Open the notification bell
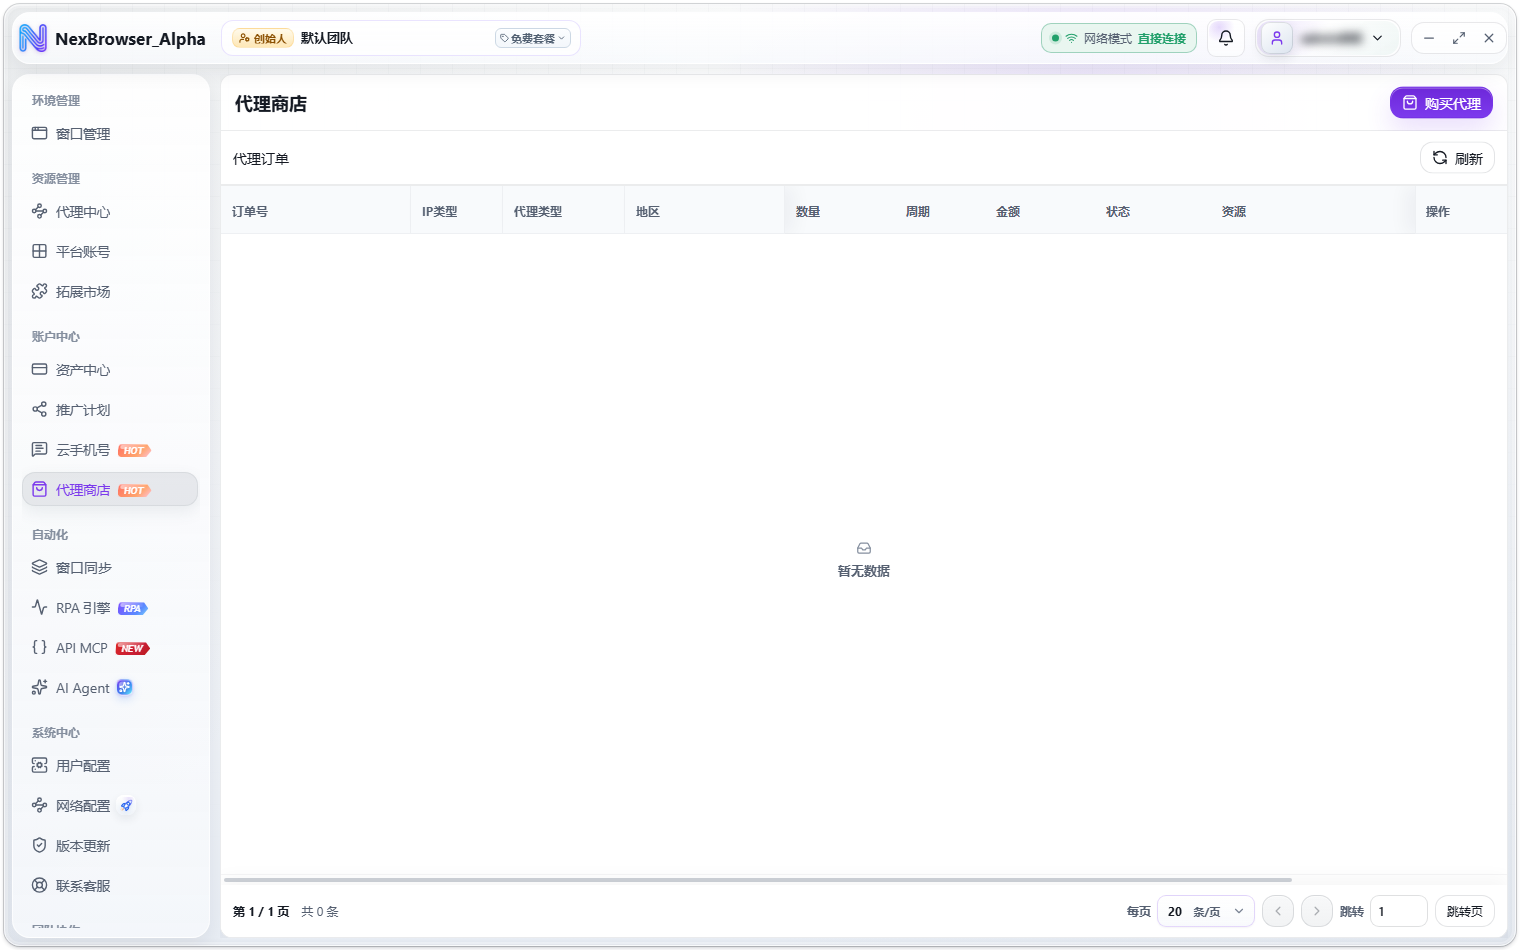1520x950 pixels. point(1226,38)
